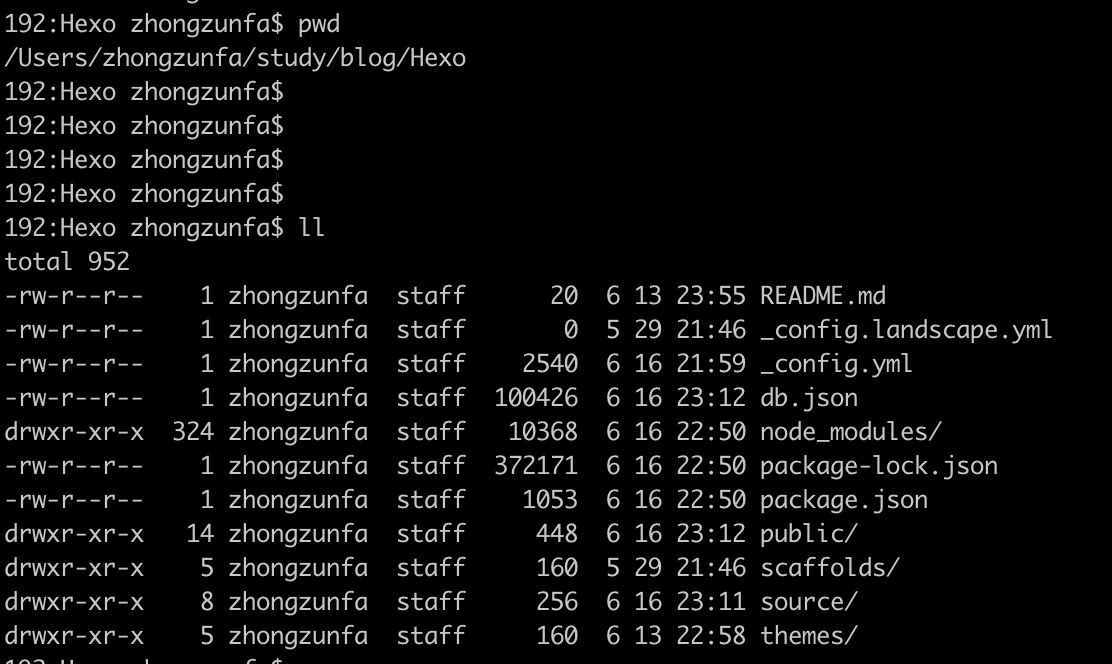The height and width of the screenshot is (664, 1112).
Task: Click the db.json filename
Action: click(x=808, y=398)
